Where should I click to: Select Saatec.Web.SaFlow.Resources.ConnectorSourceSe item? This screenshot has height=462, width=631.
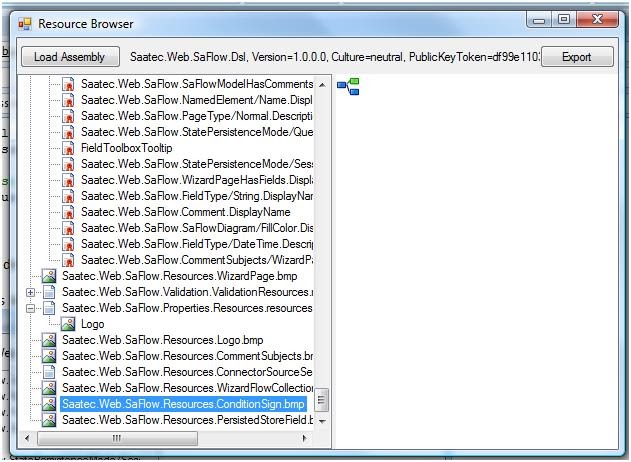[x=187, y=372]
